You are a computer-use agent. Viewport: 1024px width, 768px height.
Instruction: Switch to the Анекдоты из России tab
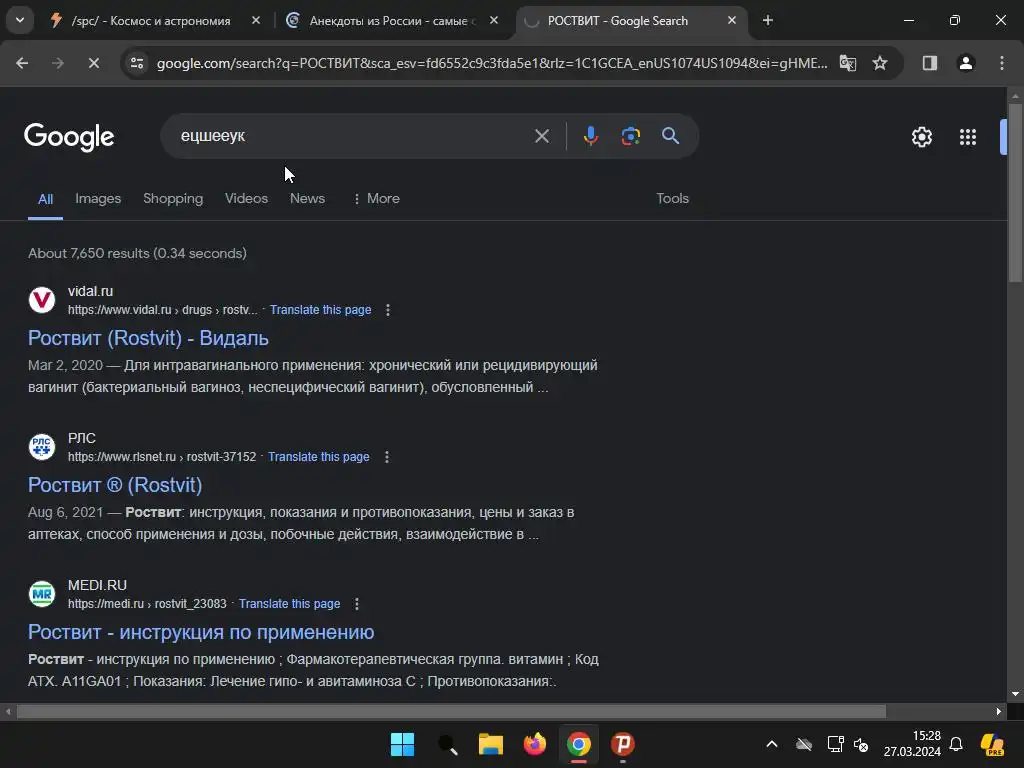tap(389, 21)
